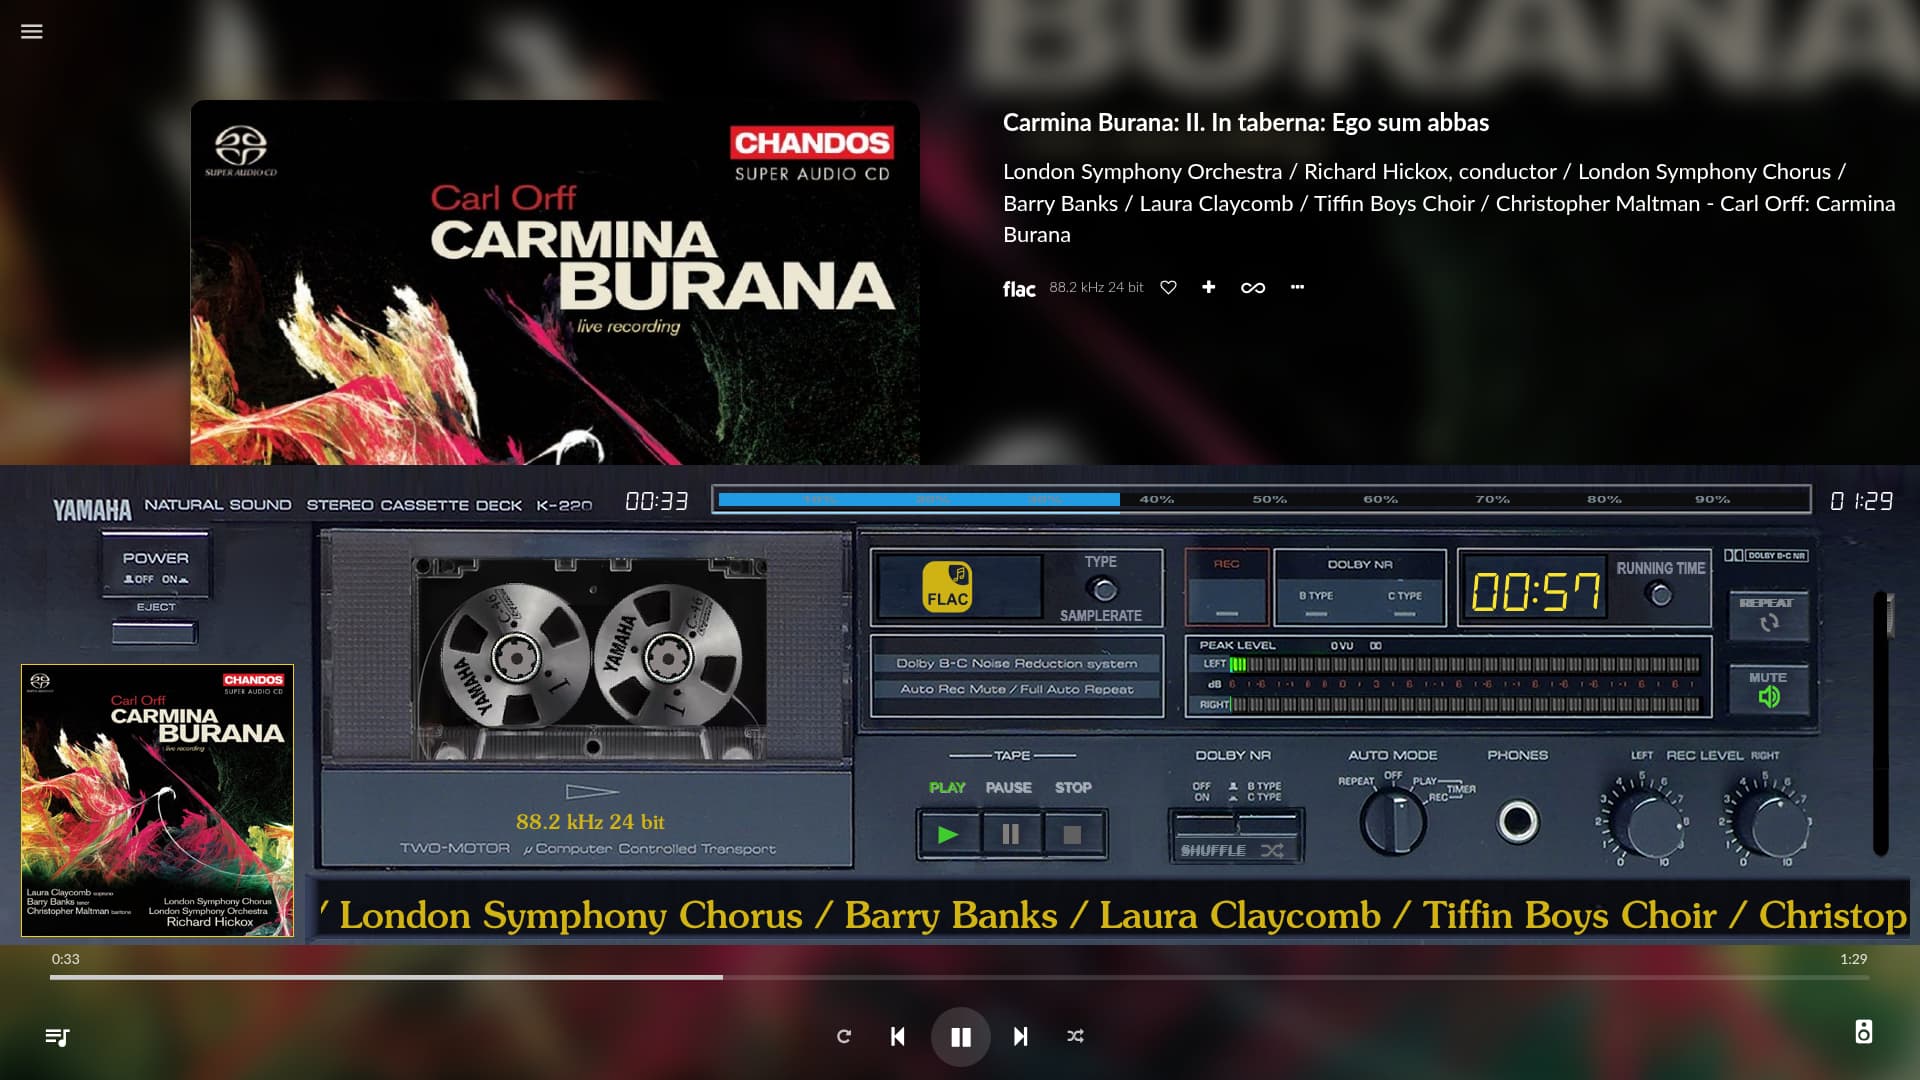
Task: Open the three-dots more options menu
Action: (1297, 288)
